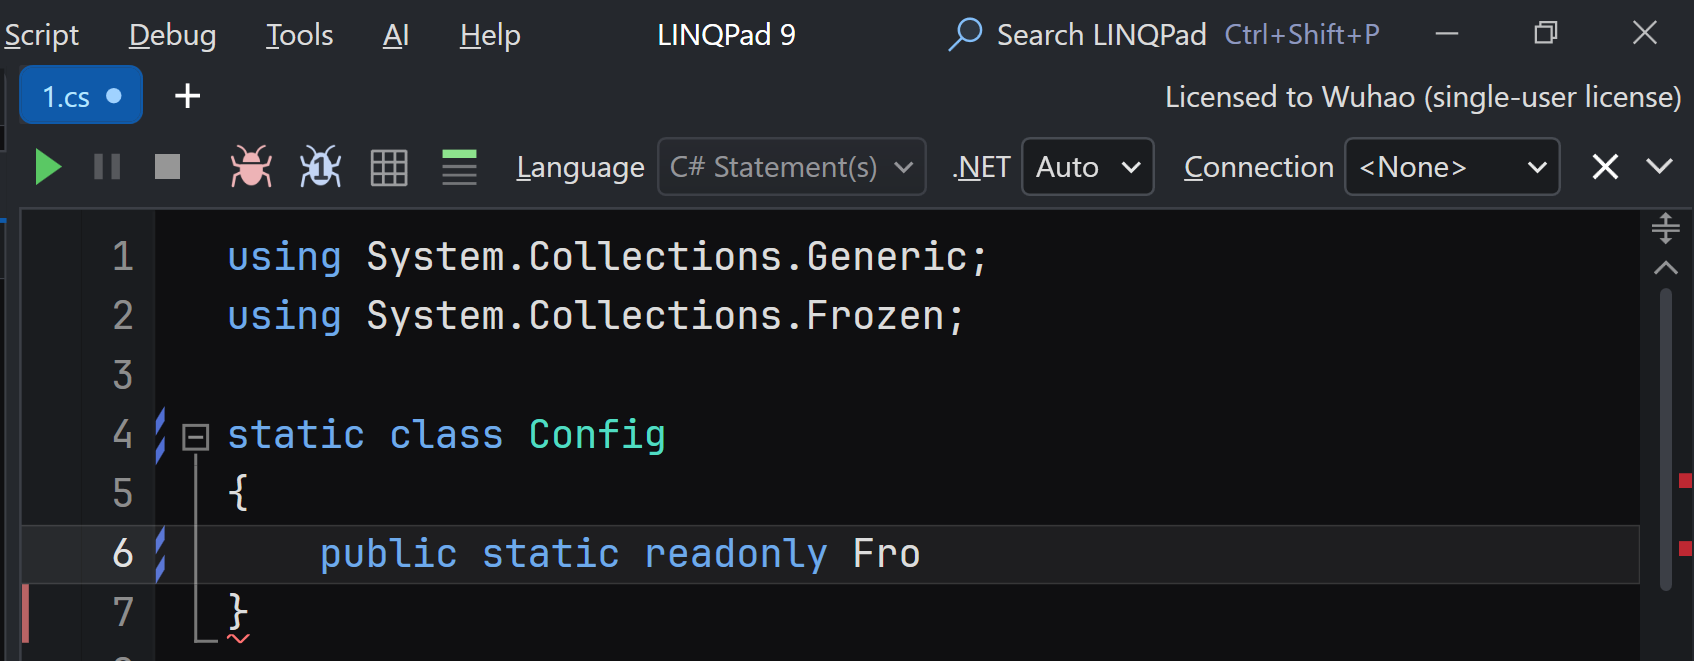Collapse the Config class fold marker
1694x661 pixels.
[x=196, y=436]
